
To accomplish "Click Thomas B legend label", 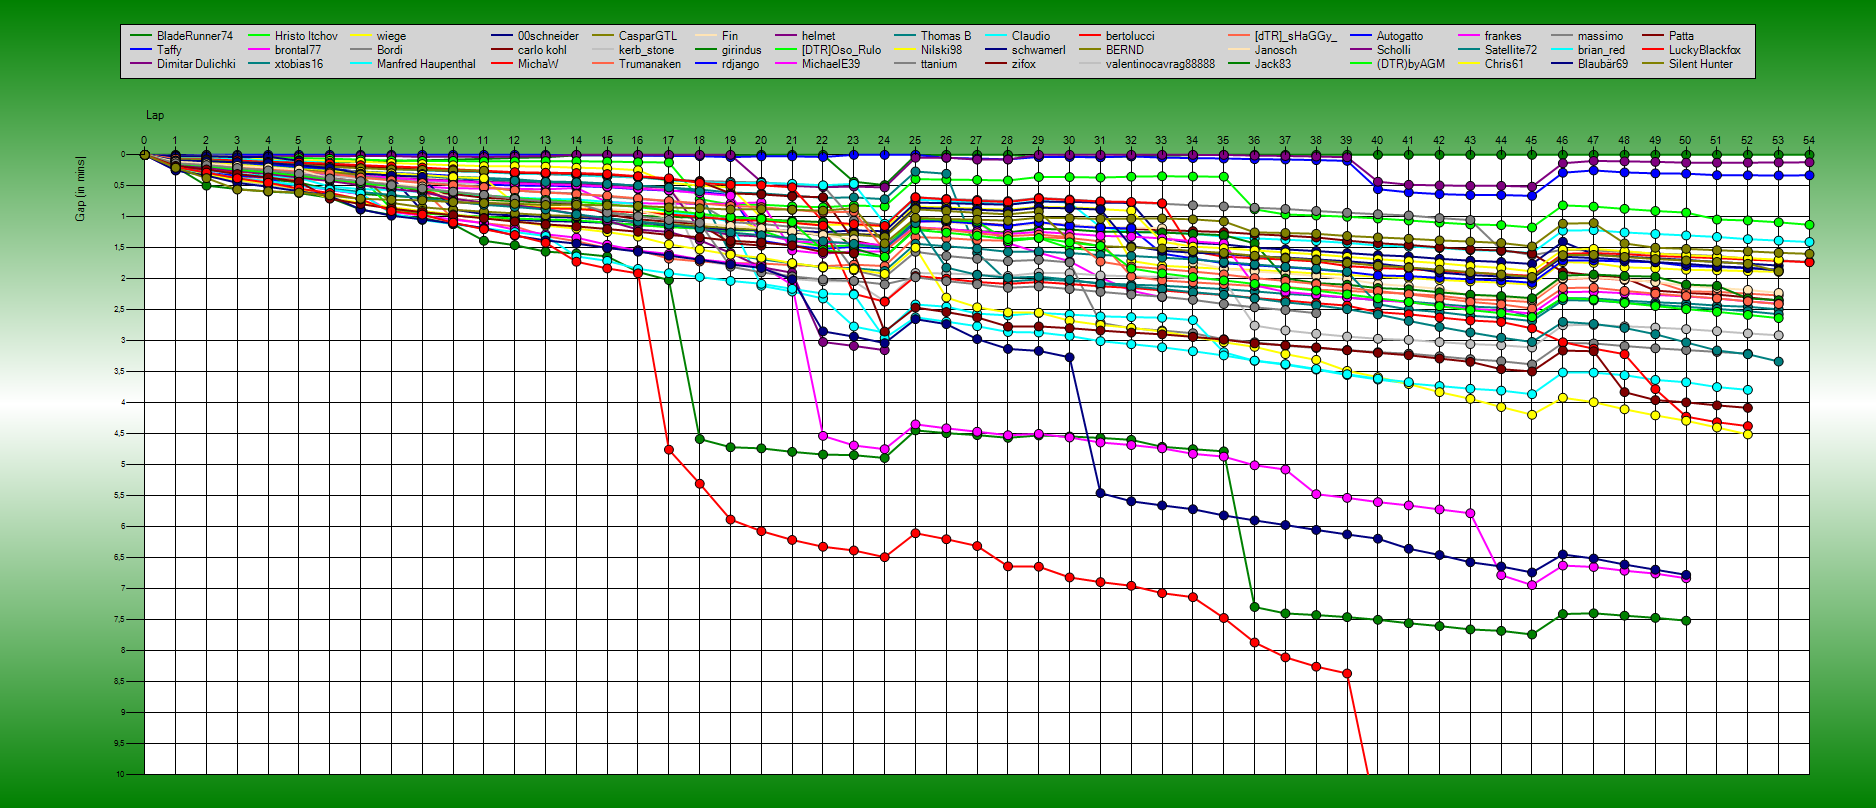I will point(946,36).
